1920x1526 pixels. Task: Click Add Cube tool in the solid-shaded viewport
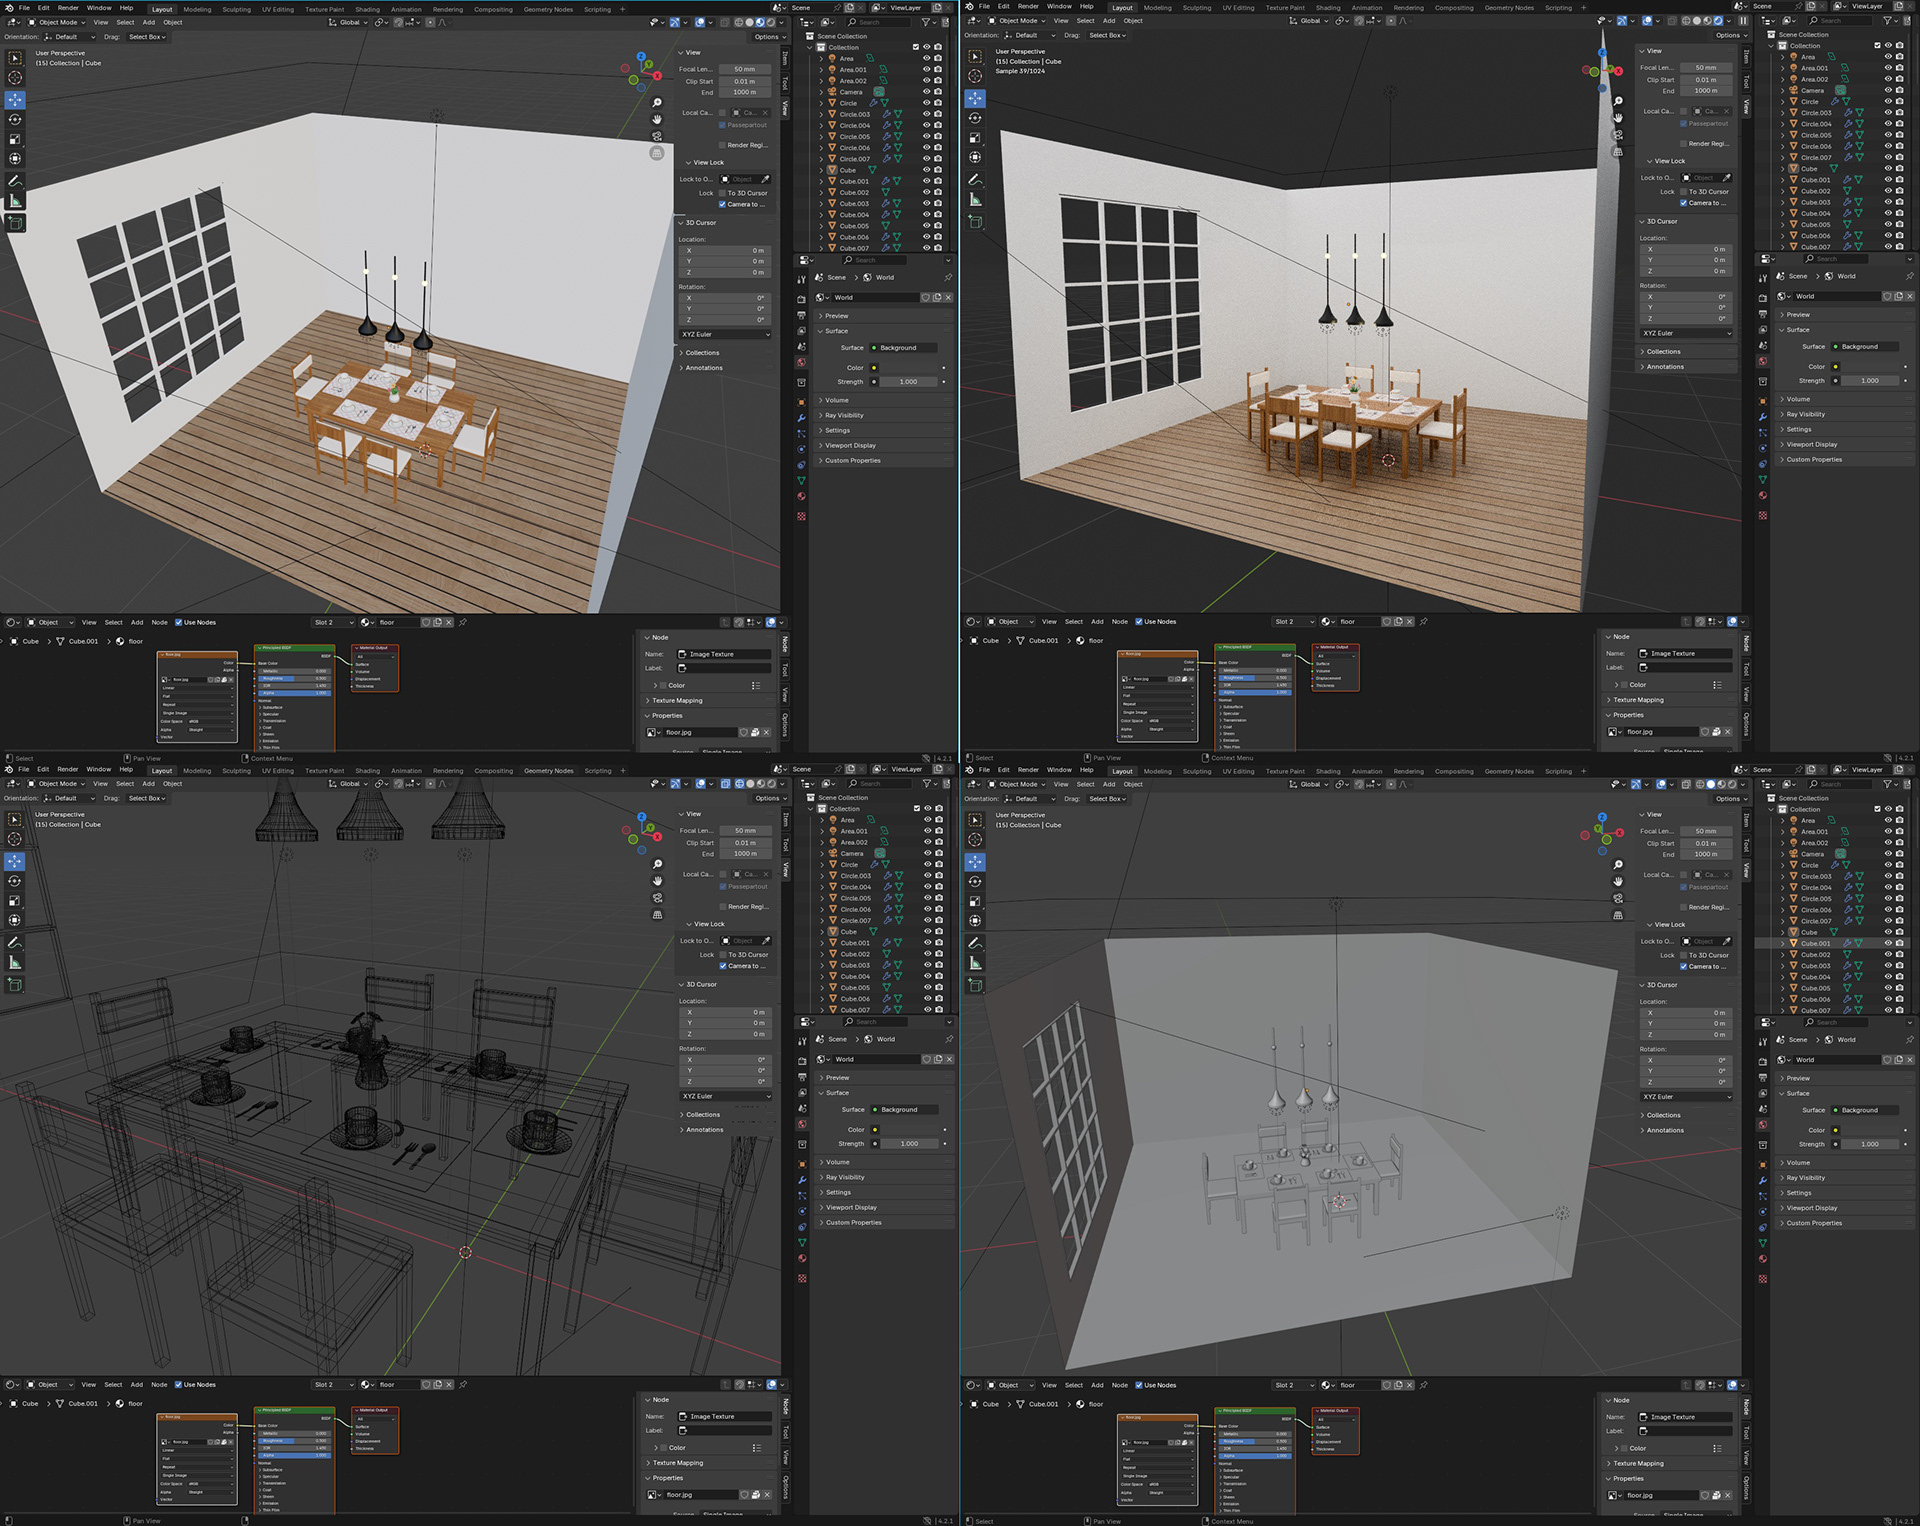975,985
